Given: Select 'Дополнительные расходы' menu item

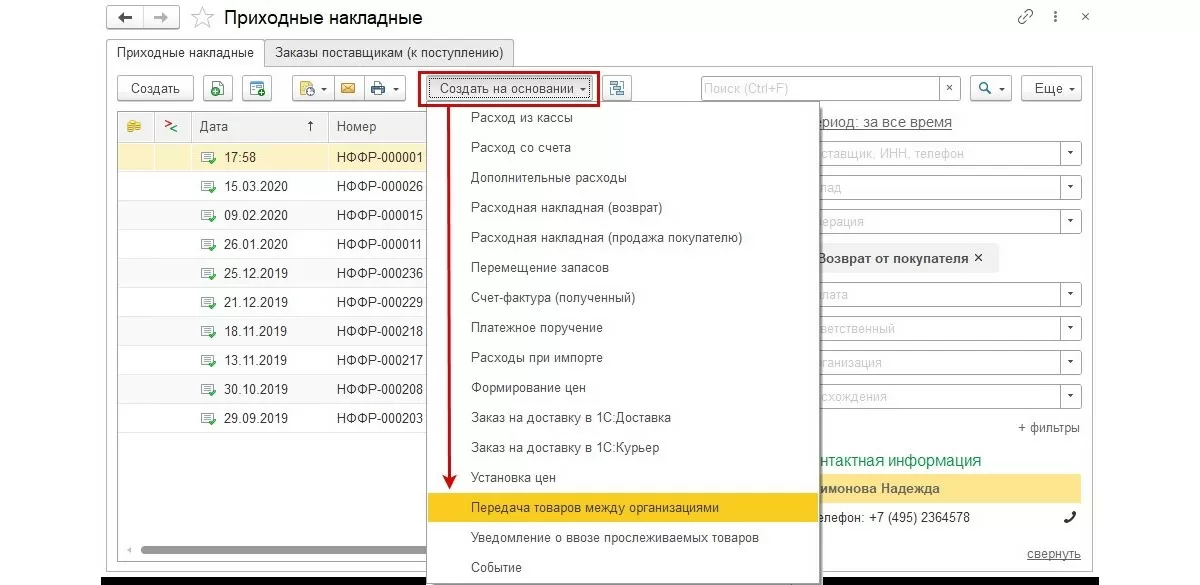Looking at the screenshot, I should pyautogui.click(x=623, y=178).
